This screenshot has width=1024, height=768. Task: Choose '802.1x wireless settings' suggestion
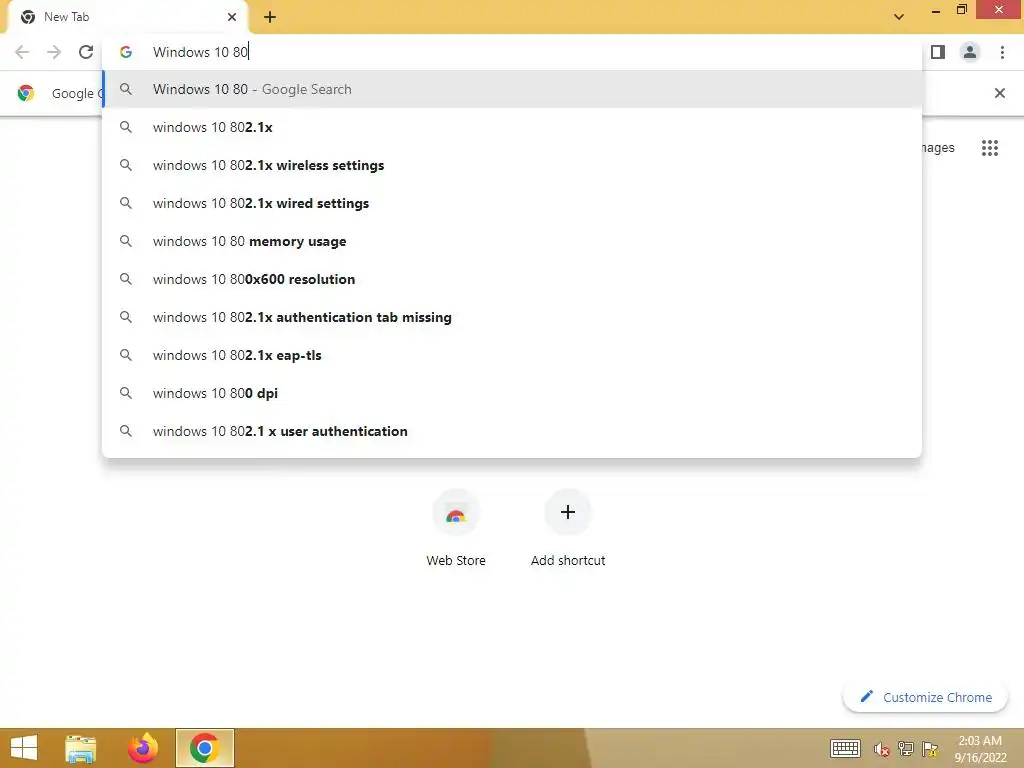pyautogui.click(x=513, y=165)
